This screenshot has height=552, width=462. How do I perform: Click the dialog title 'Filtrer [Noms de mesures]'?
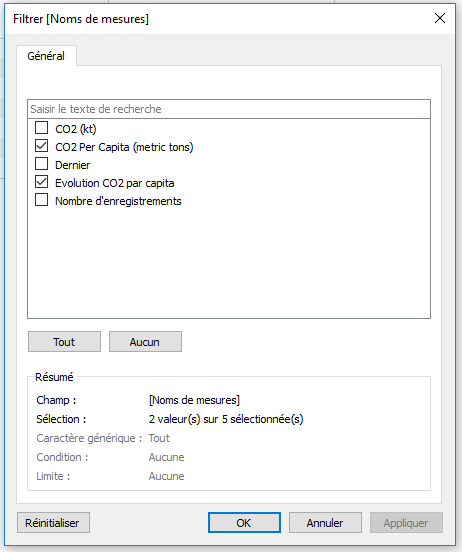(x=81, y=19)
